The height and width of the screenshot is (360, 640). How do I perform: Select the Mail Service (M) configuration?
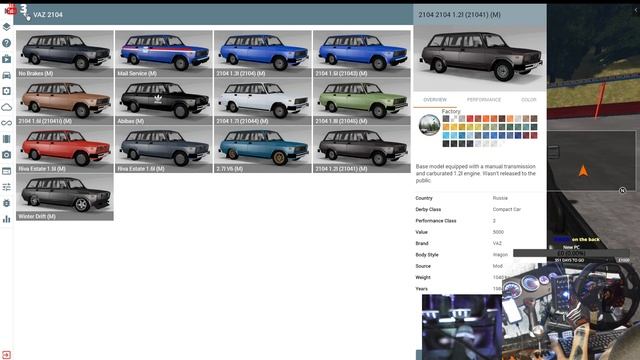164,53
